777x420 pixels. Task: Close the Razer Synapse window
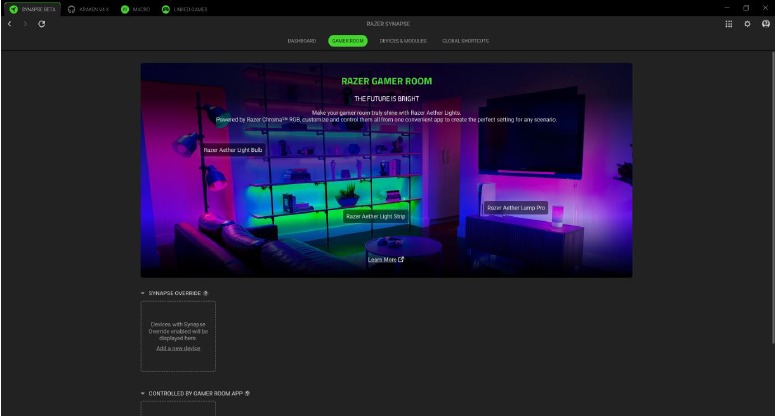pos(765,8)
